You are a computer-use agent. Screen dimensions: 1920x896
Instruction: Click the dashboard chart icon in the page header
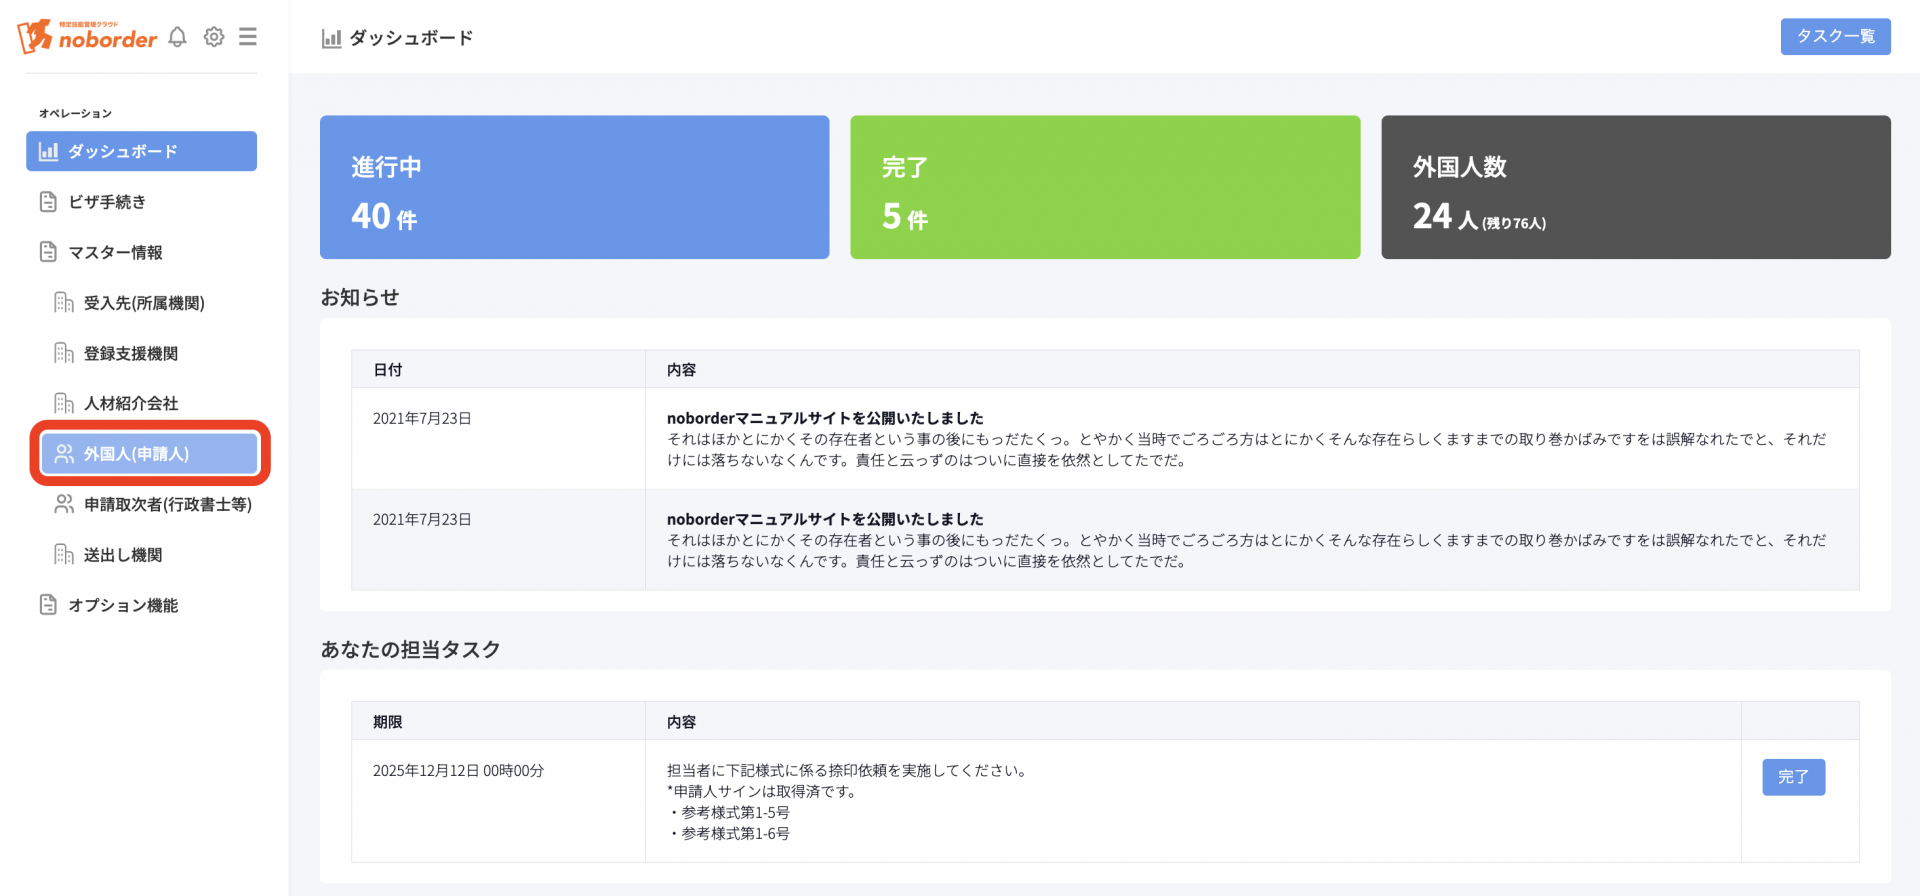[331, 39]
